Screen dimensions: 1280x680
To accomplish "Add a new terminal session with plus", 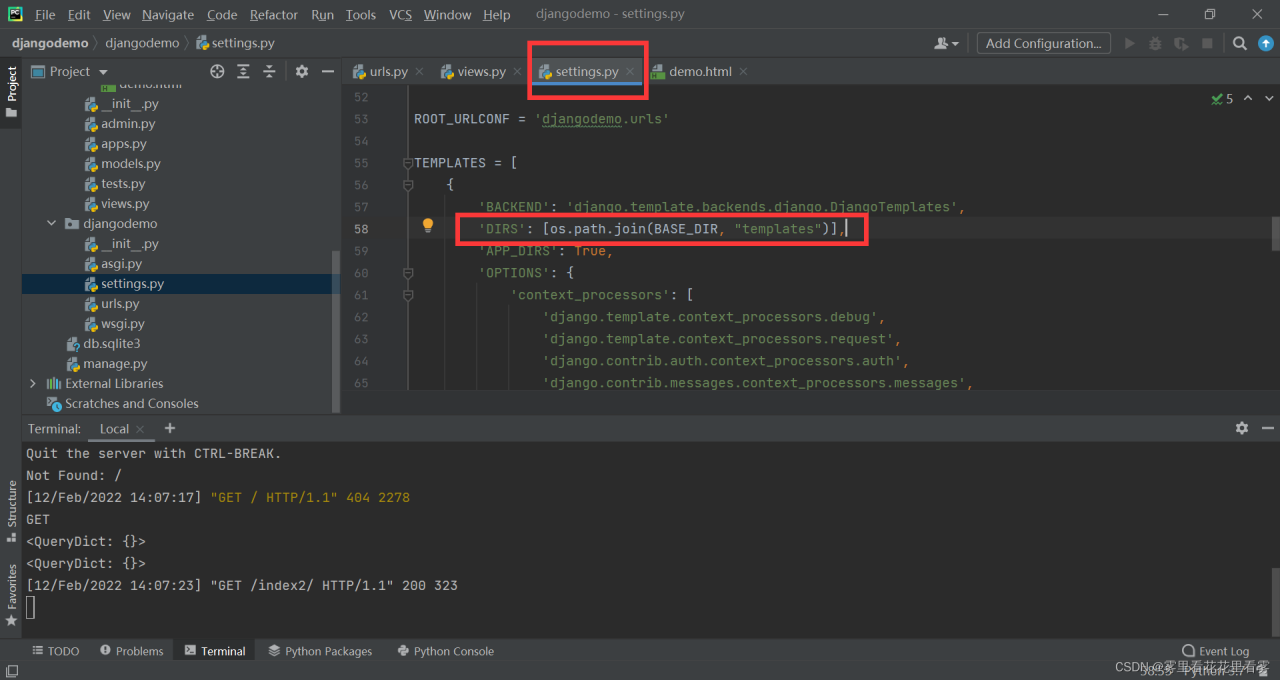I will click(170, 428).
